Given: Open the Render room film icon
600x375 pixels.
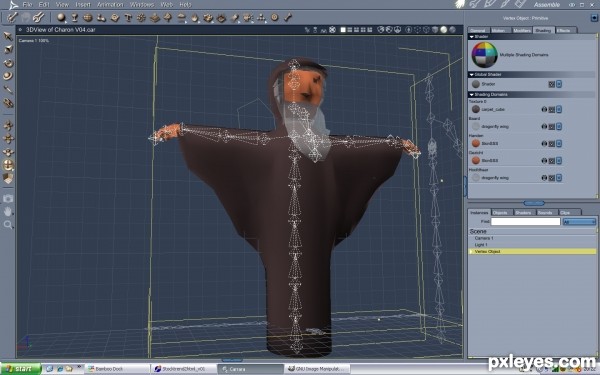Looking at the screenshot, I should click(520, 4).
